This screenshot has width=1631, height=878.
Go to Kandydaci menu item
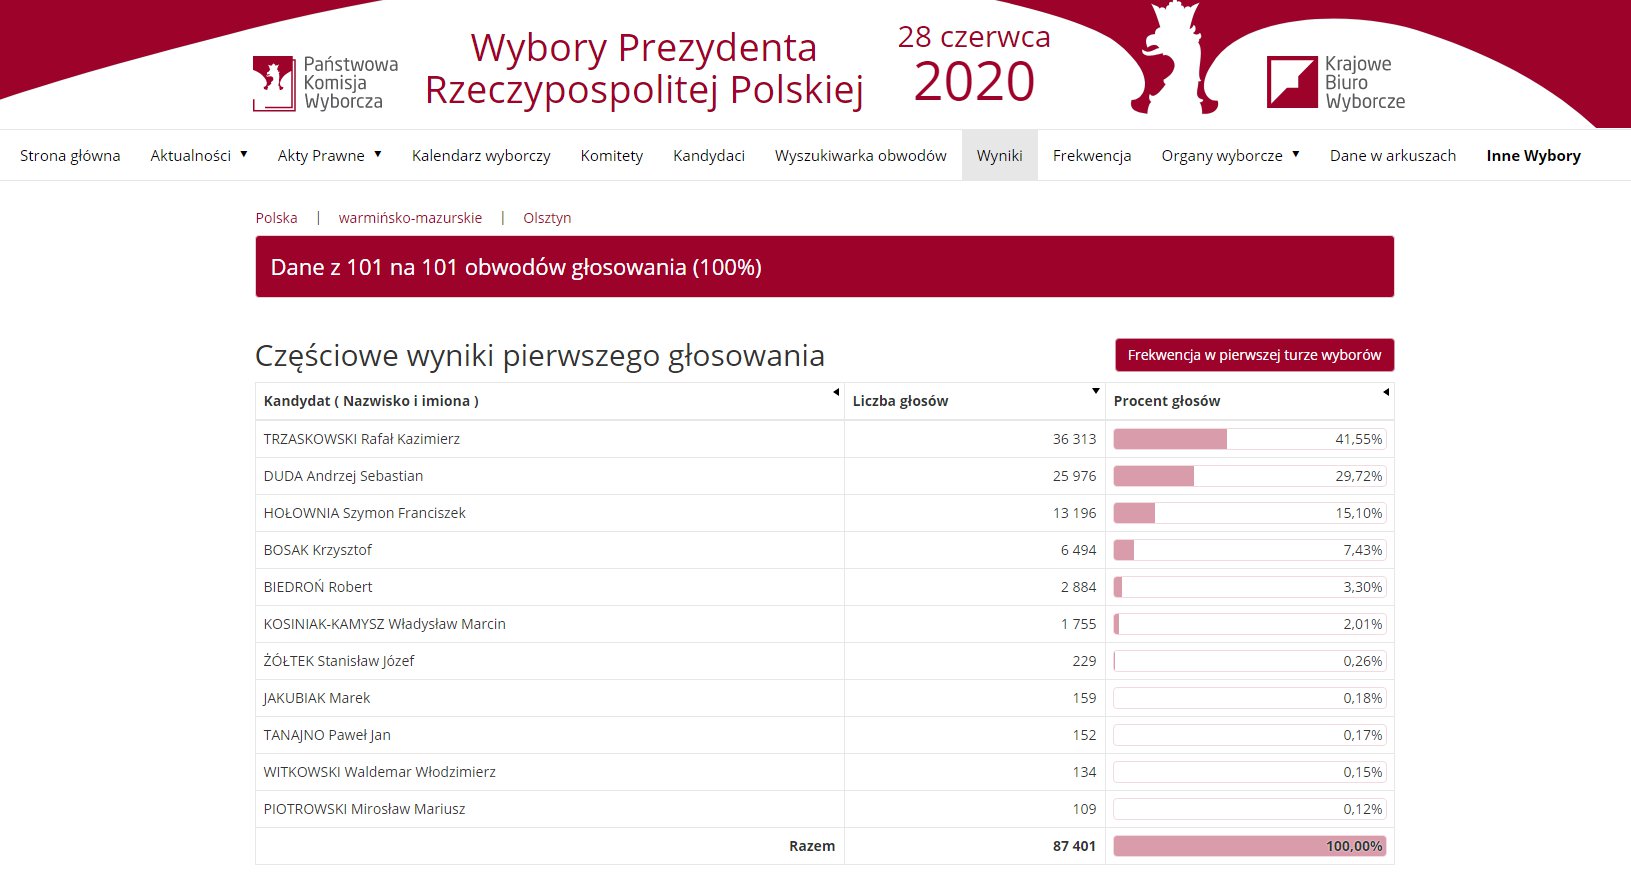709,155
